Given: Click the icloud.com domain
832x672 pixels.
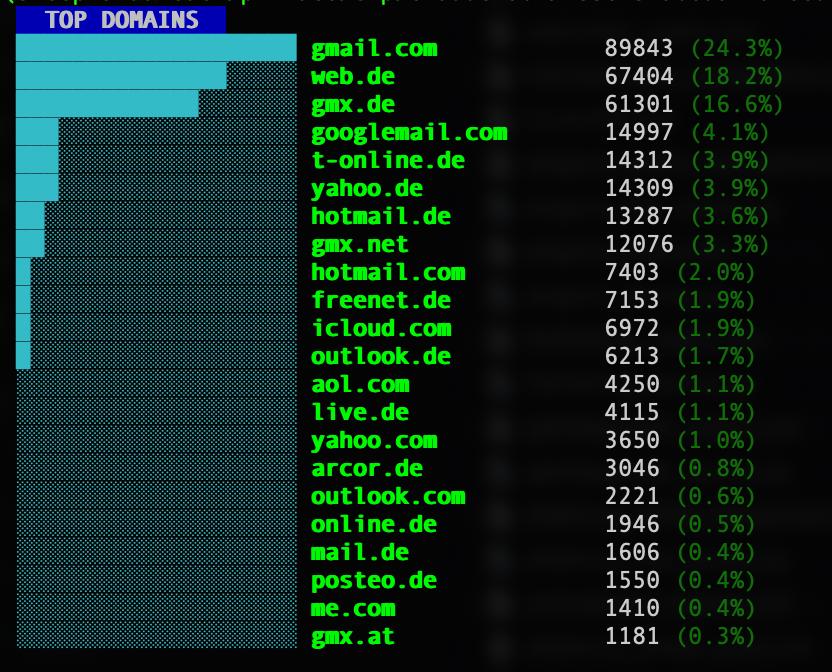Looking at the screenshot, I should 381,329.
